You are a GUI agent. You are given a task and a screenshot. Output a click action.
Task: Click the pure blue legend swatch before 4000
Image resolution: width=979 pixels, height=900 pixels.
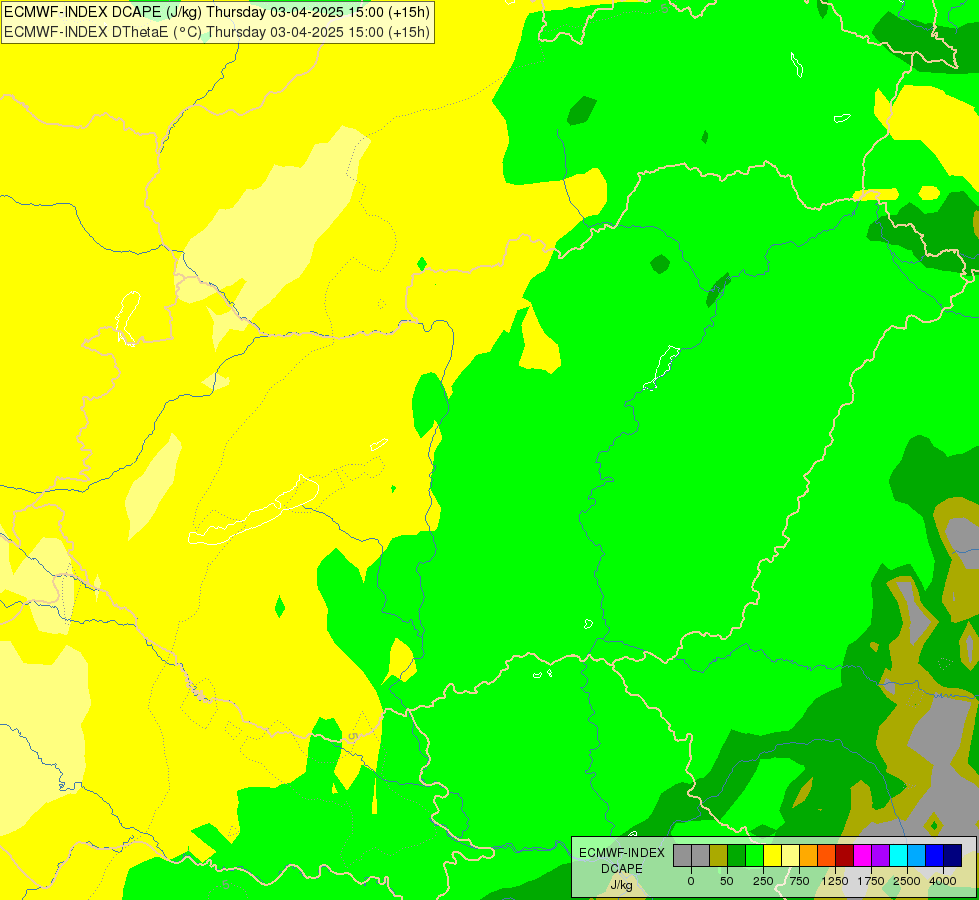click(934, 855)
